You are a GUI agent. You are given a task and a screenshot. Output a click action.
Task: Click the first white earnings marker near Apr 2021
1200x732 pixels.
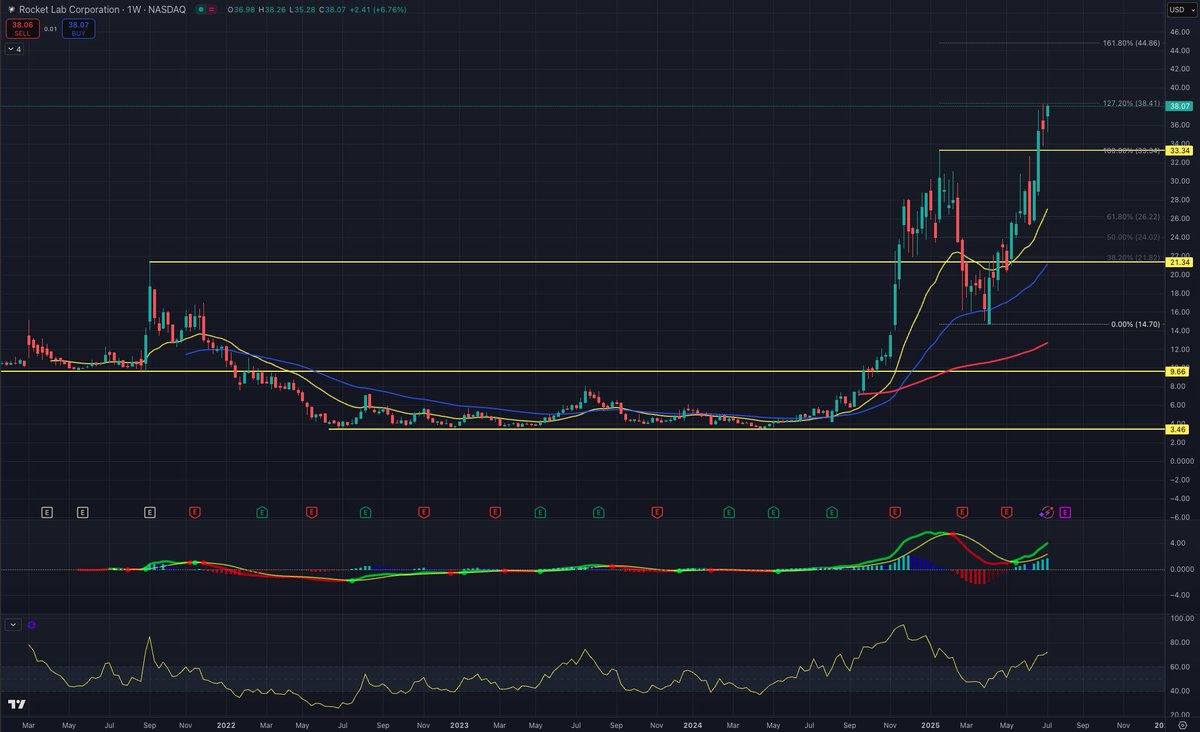46,512
